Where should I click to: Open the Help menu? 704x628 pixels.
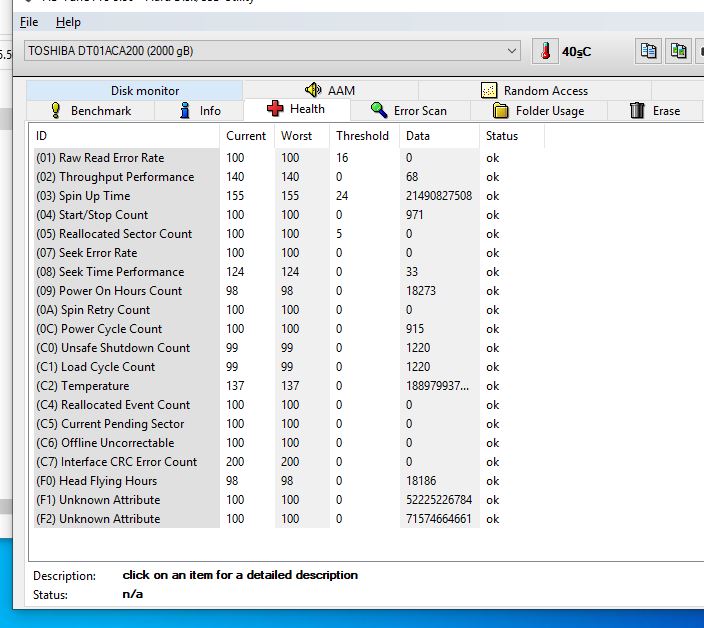(68, 22)
